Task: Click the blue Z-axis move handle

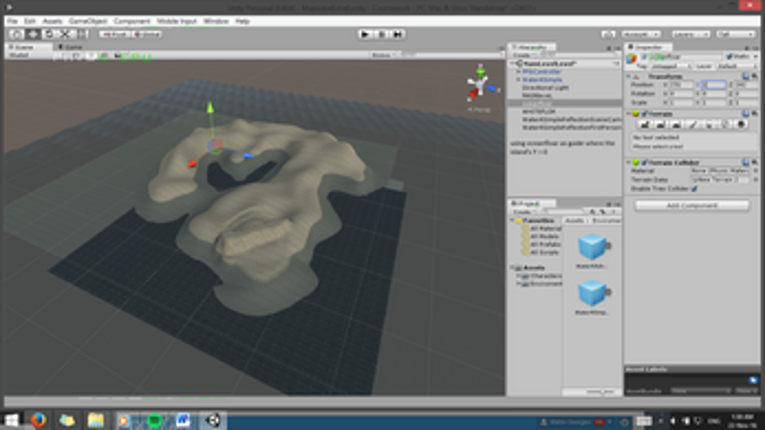Action: click(248, 155)
